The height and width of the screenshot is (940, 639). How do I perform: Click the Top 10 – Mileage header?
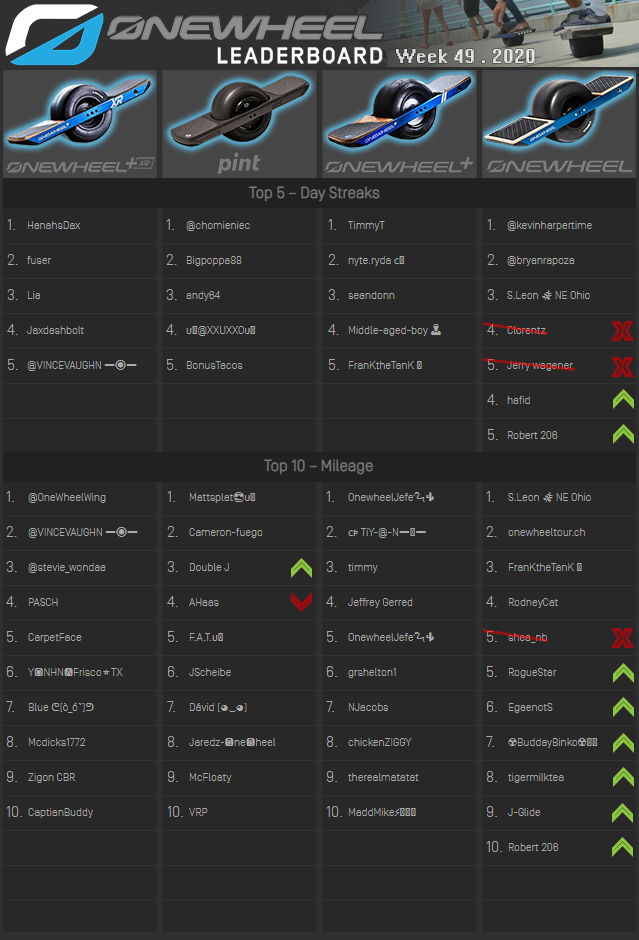(319, 466)
